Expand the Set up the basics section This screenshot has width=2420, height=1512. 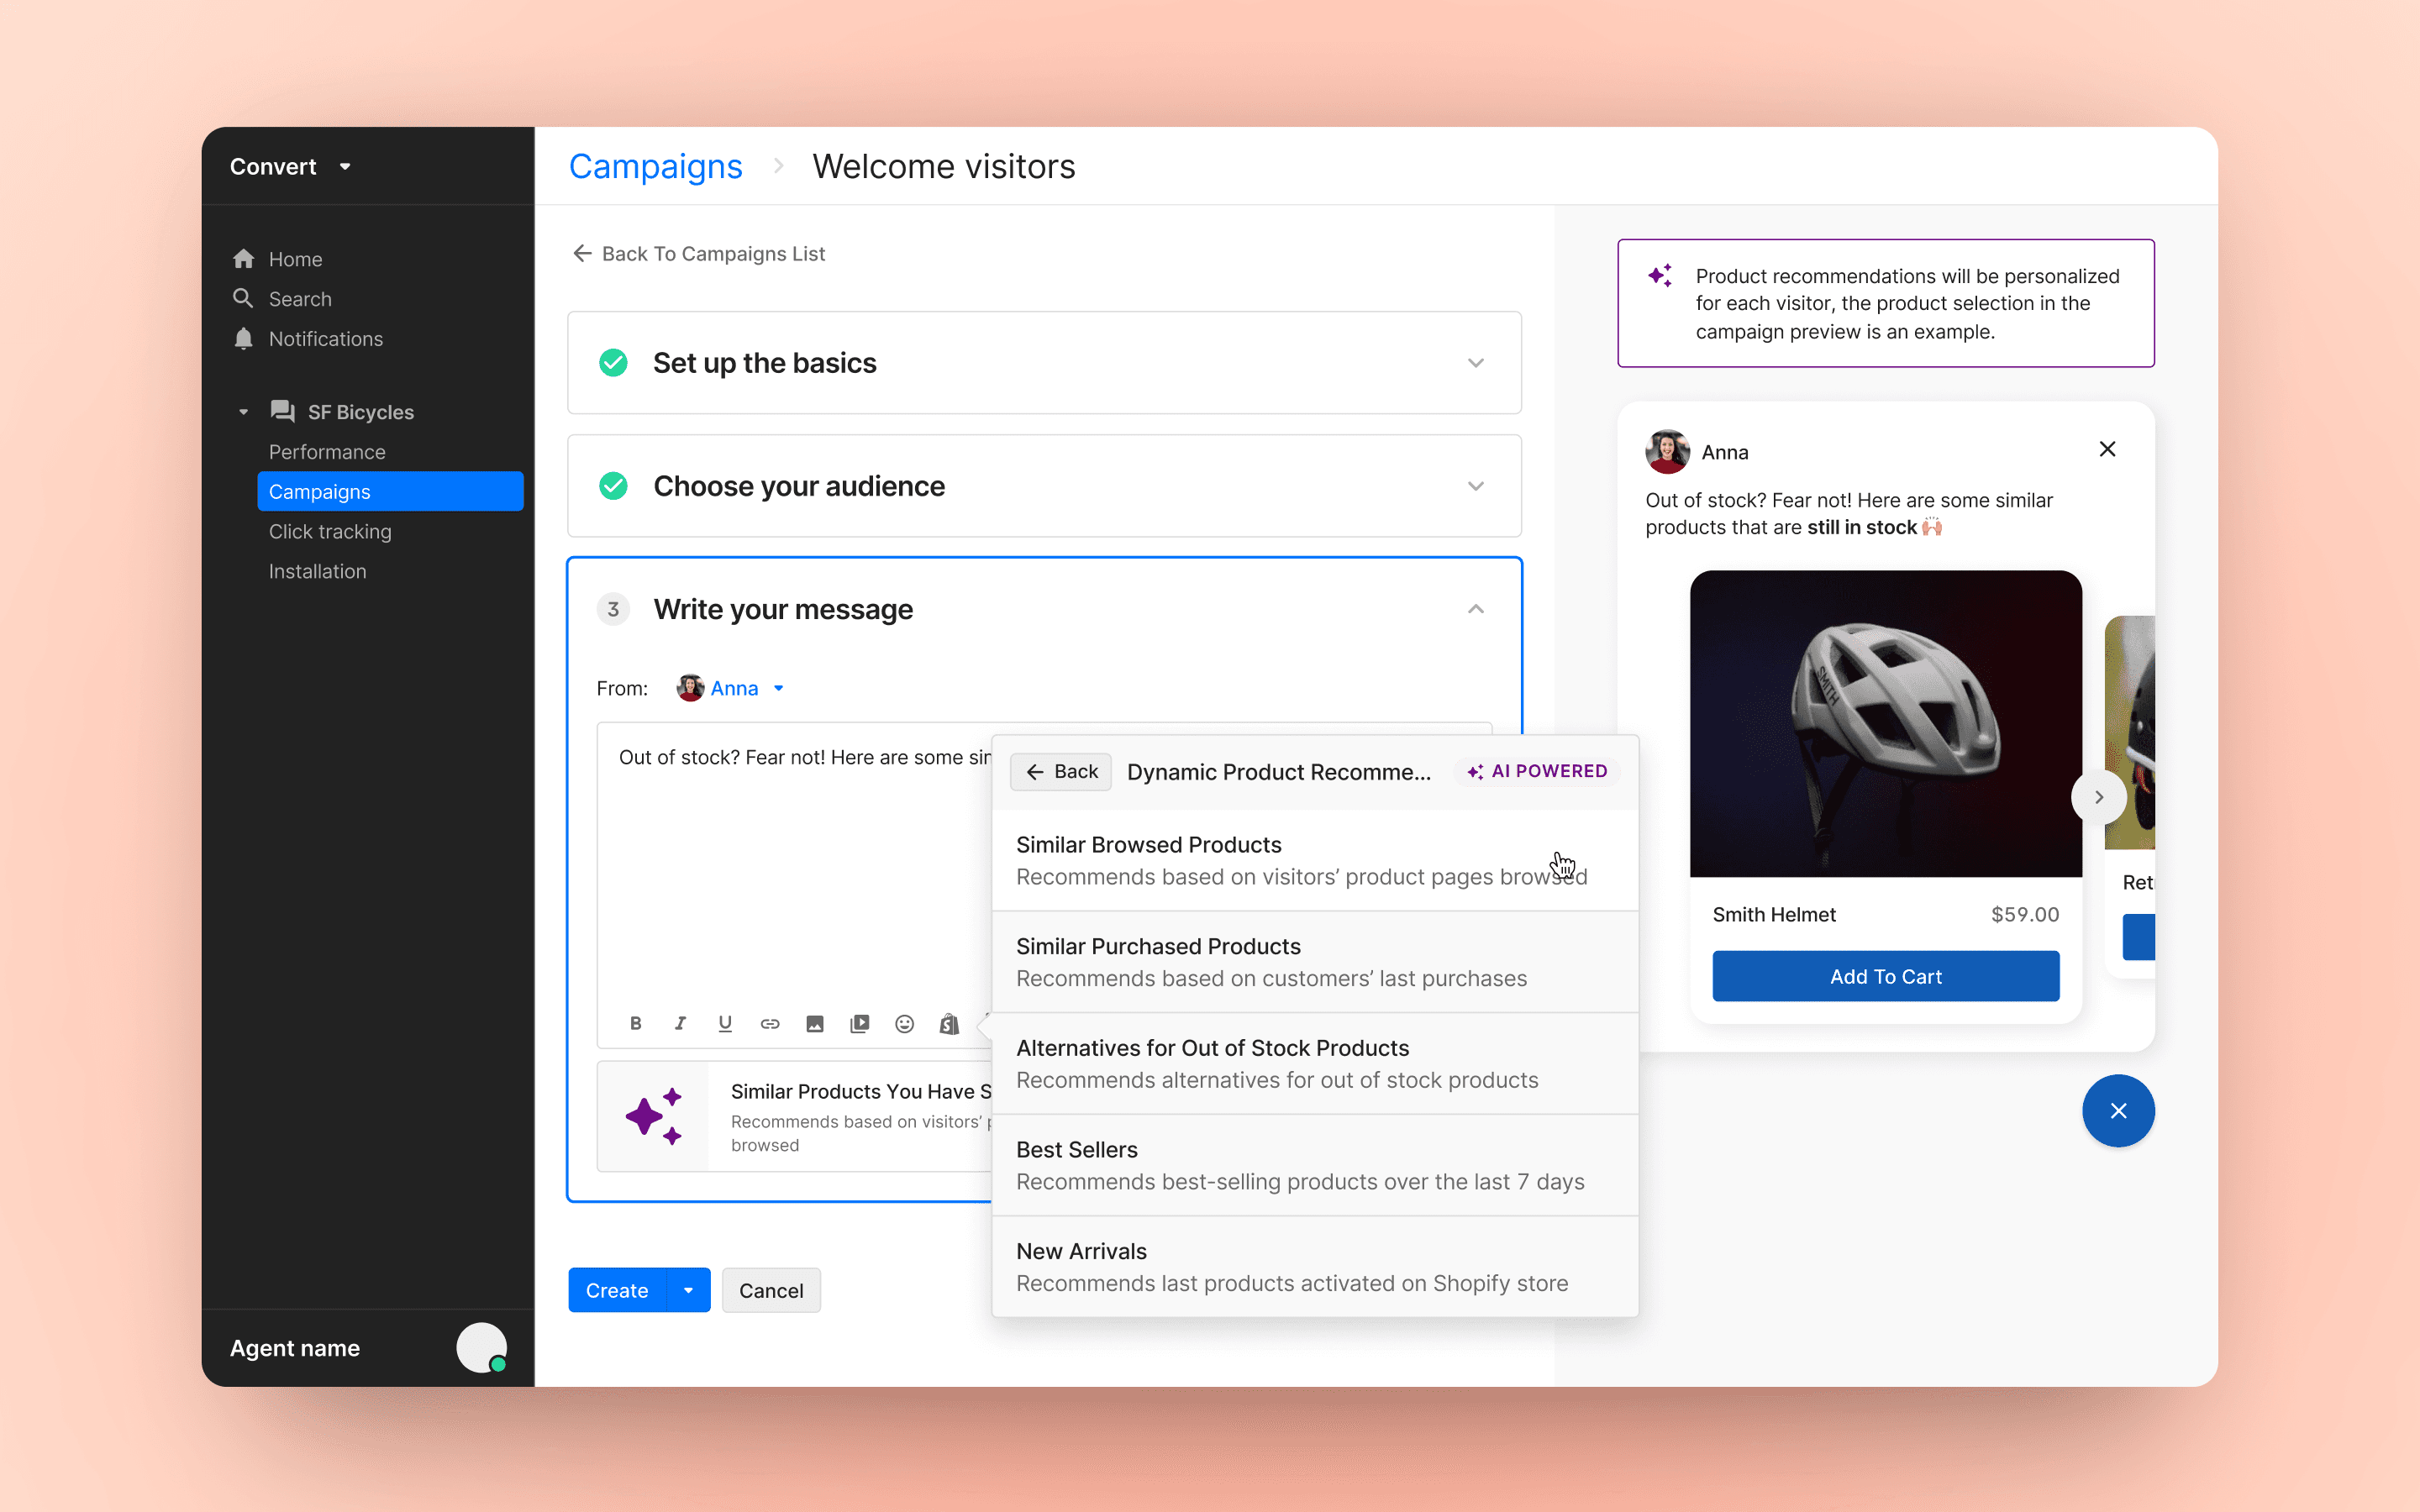tap(1475, 363)
